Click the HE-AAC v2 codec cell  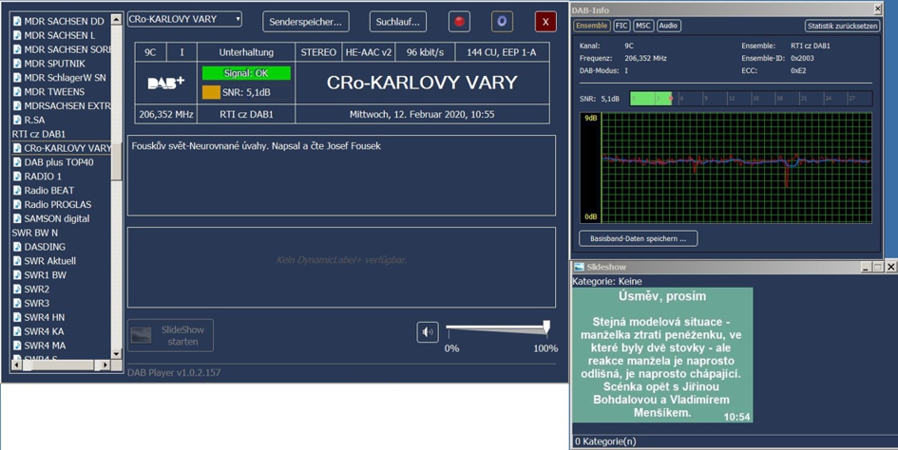(x=368, y=52)
